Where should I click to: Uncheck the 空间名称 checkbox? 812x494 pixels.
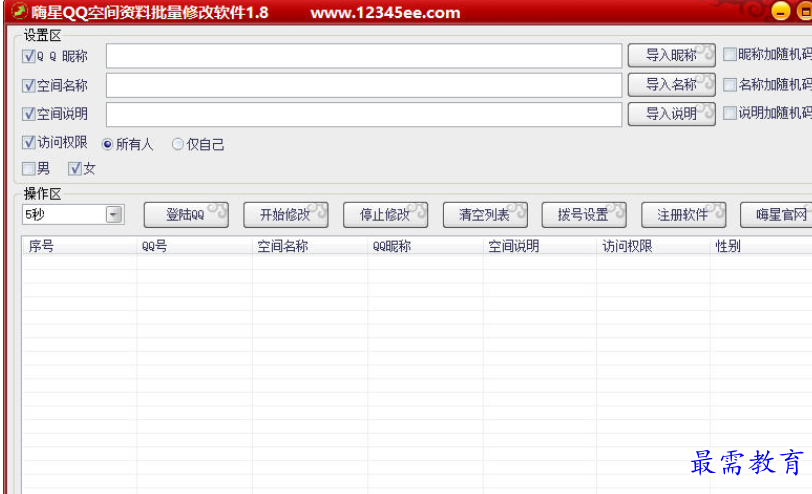[29, 85]
